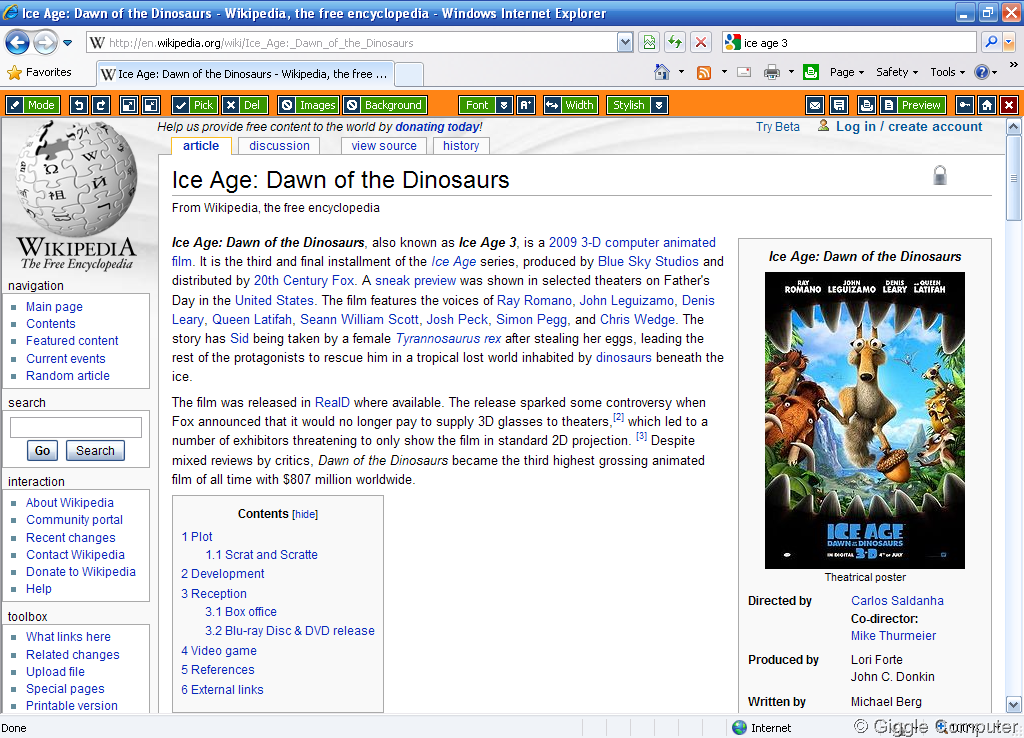Screen dimensions: 1024x738
Task: Click the Width button in the orange toolbar
Action: (571, 105)
